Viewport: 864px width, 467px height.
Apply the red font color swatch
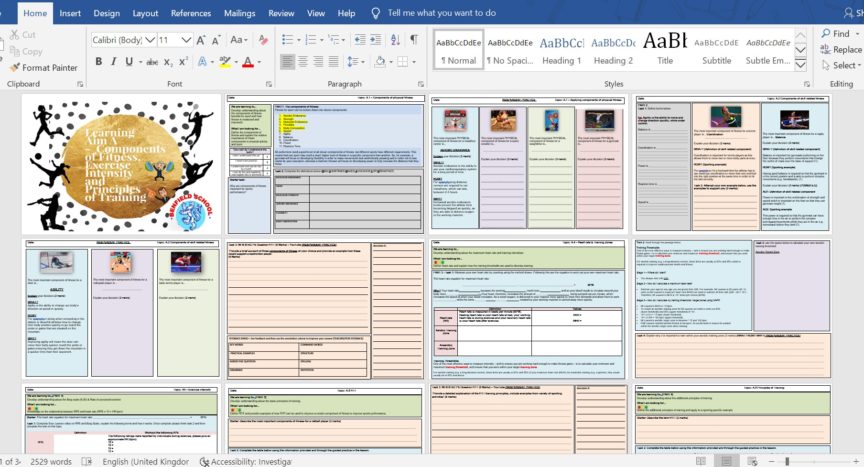(x=247, y=62)
